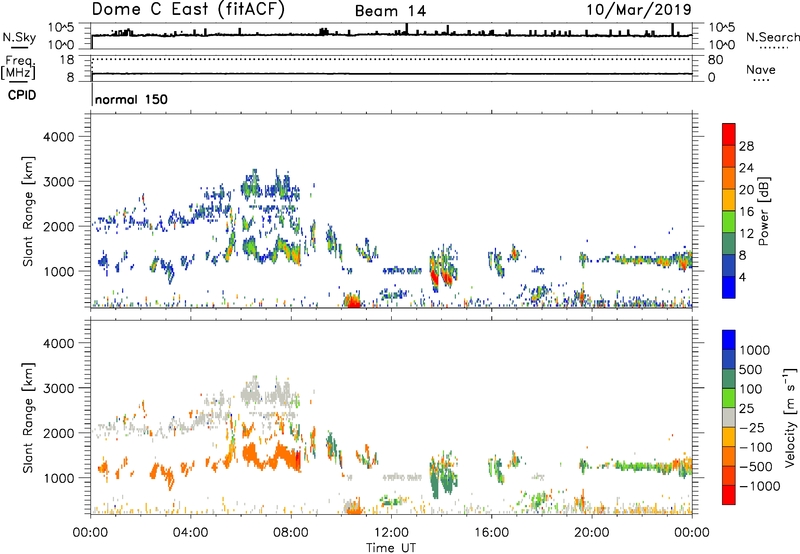Click the "16" label on the Power colorbar
Viewport: 800px width, 554px height.
point(746,212)
